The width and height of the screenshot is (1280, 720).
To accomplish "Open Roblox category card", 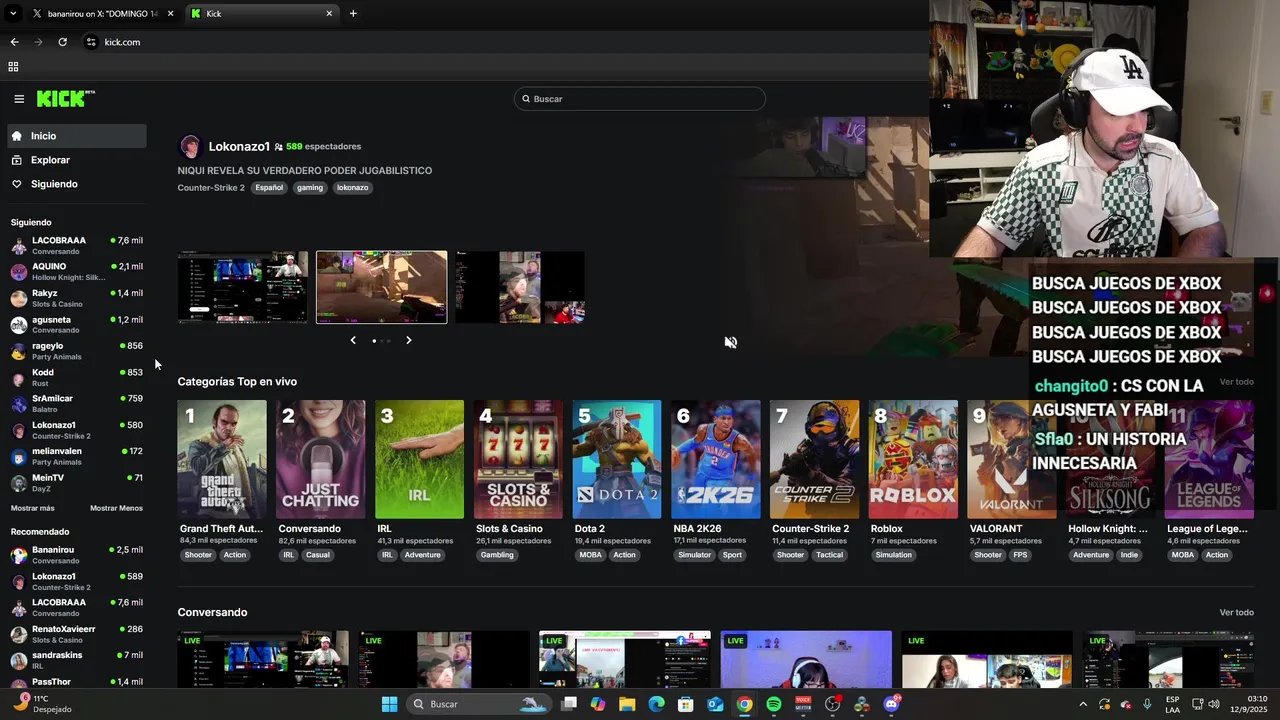I will (913, 459).
